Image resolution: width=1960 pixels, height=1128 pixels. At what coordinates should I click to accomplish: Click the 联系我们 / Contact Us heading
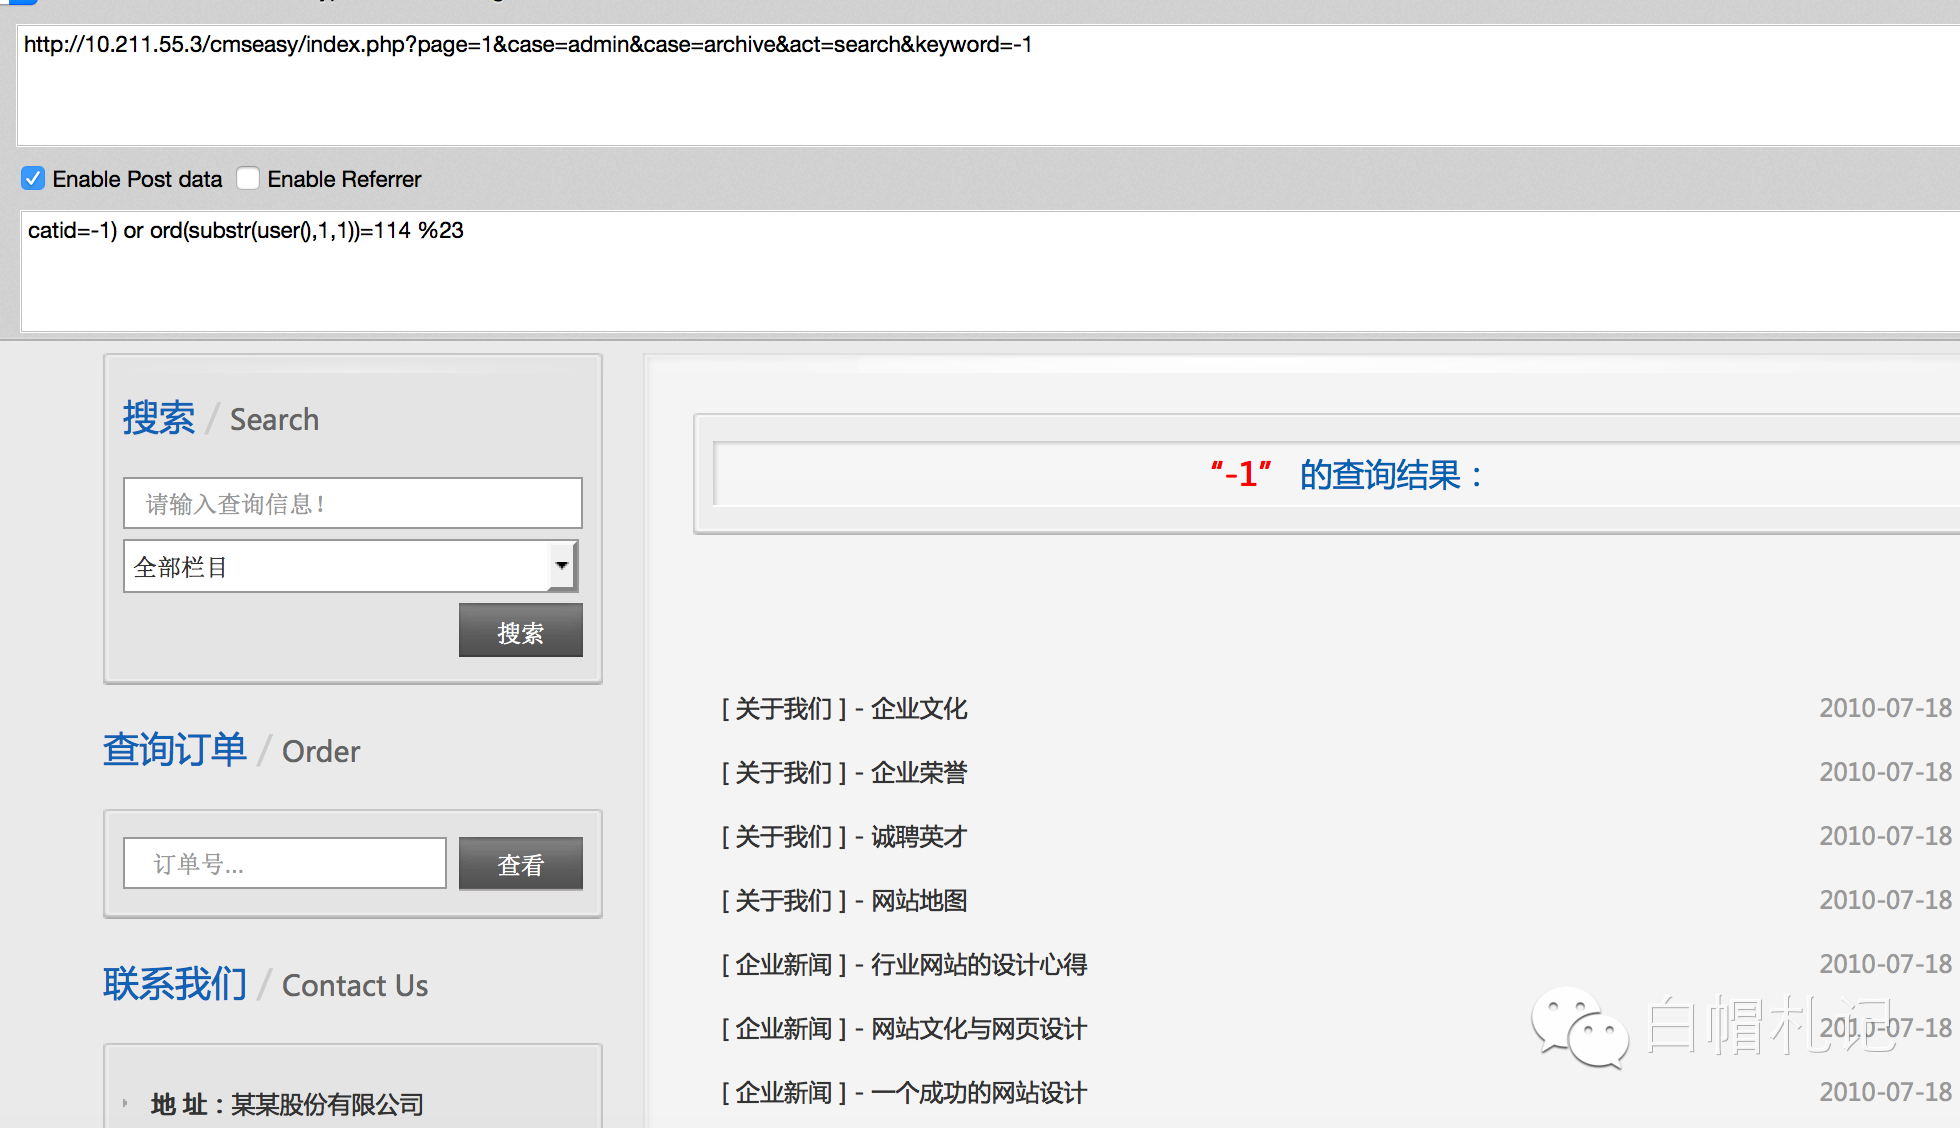pyautogui.click(x=265, y=984)
